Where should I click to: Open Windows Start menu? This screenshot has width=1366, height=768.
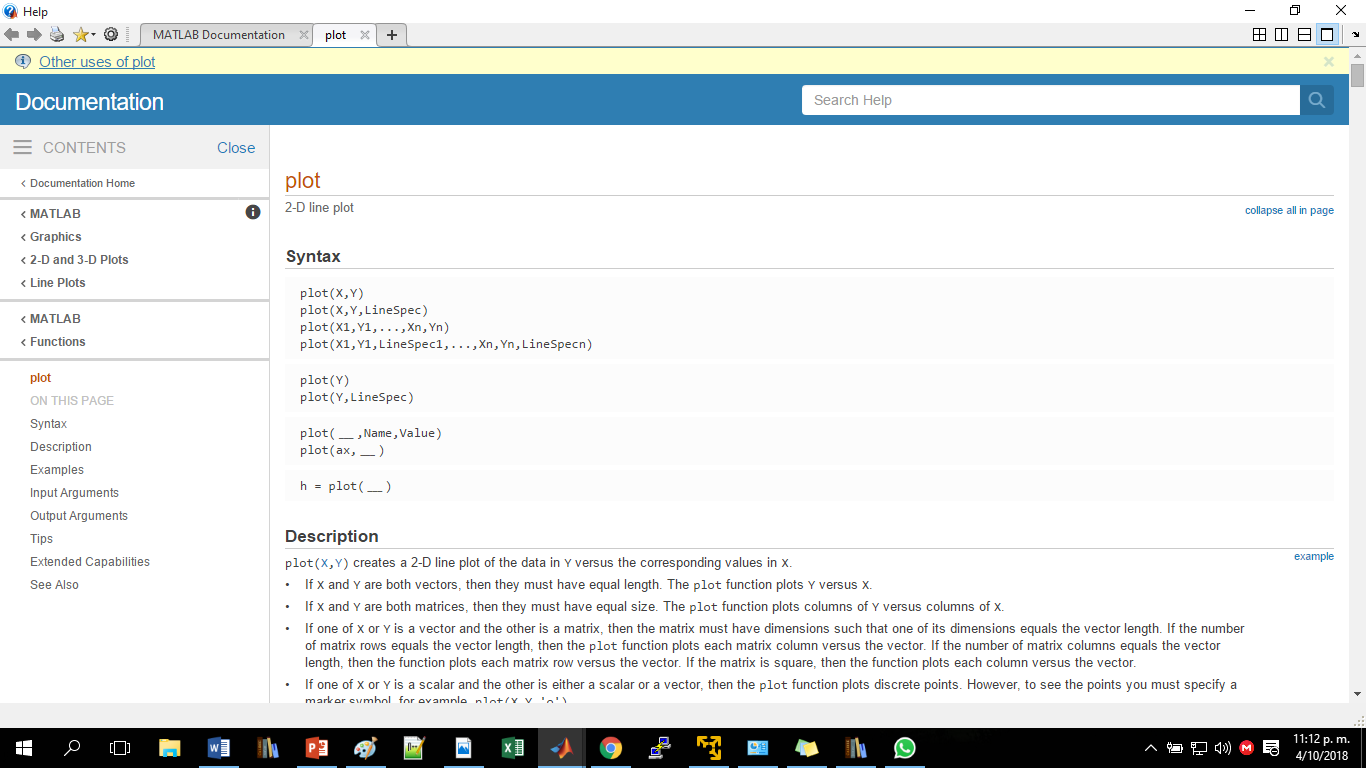[24, 747]
